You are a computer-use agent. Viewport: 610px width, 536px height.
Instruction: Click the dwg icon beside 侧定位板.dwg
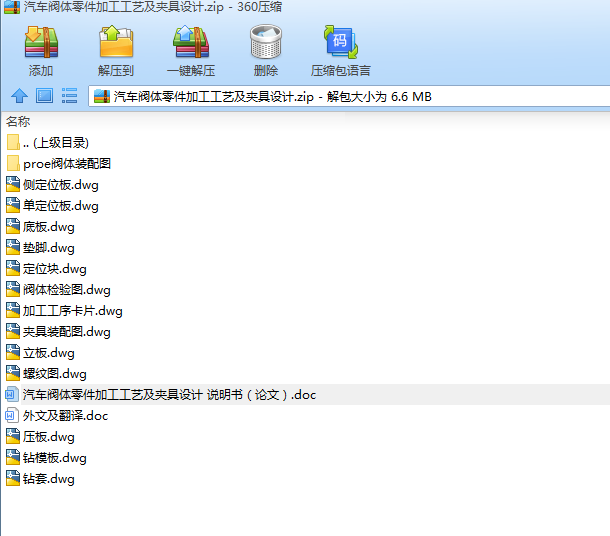pyautogui.click(x=13, y=184)
